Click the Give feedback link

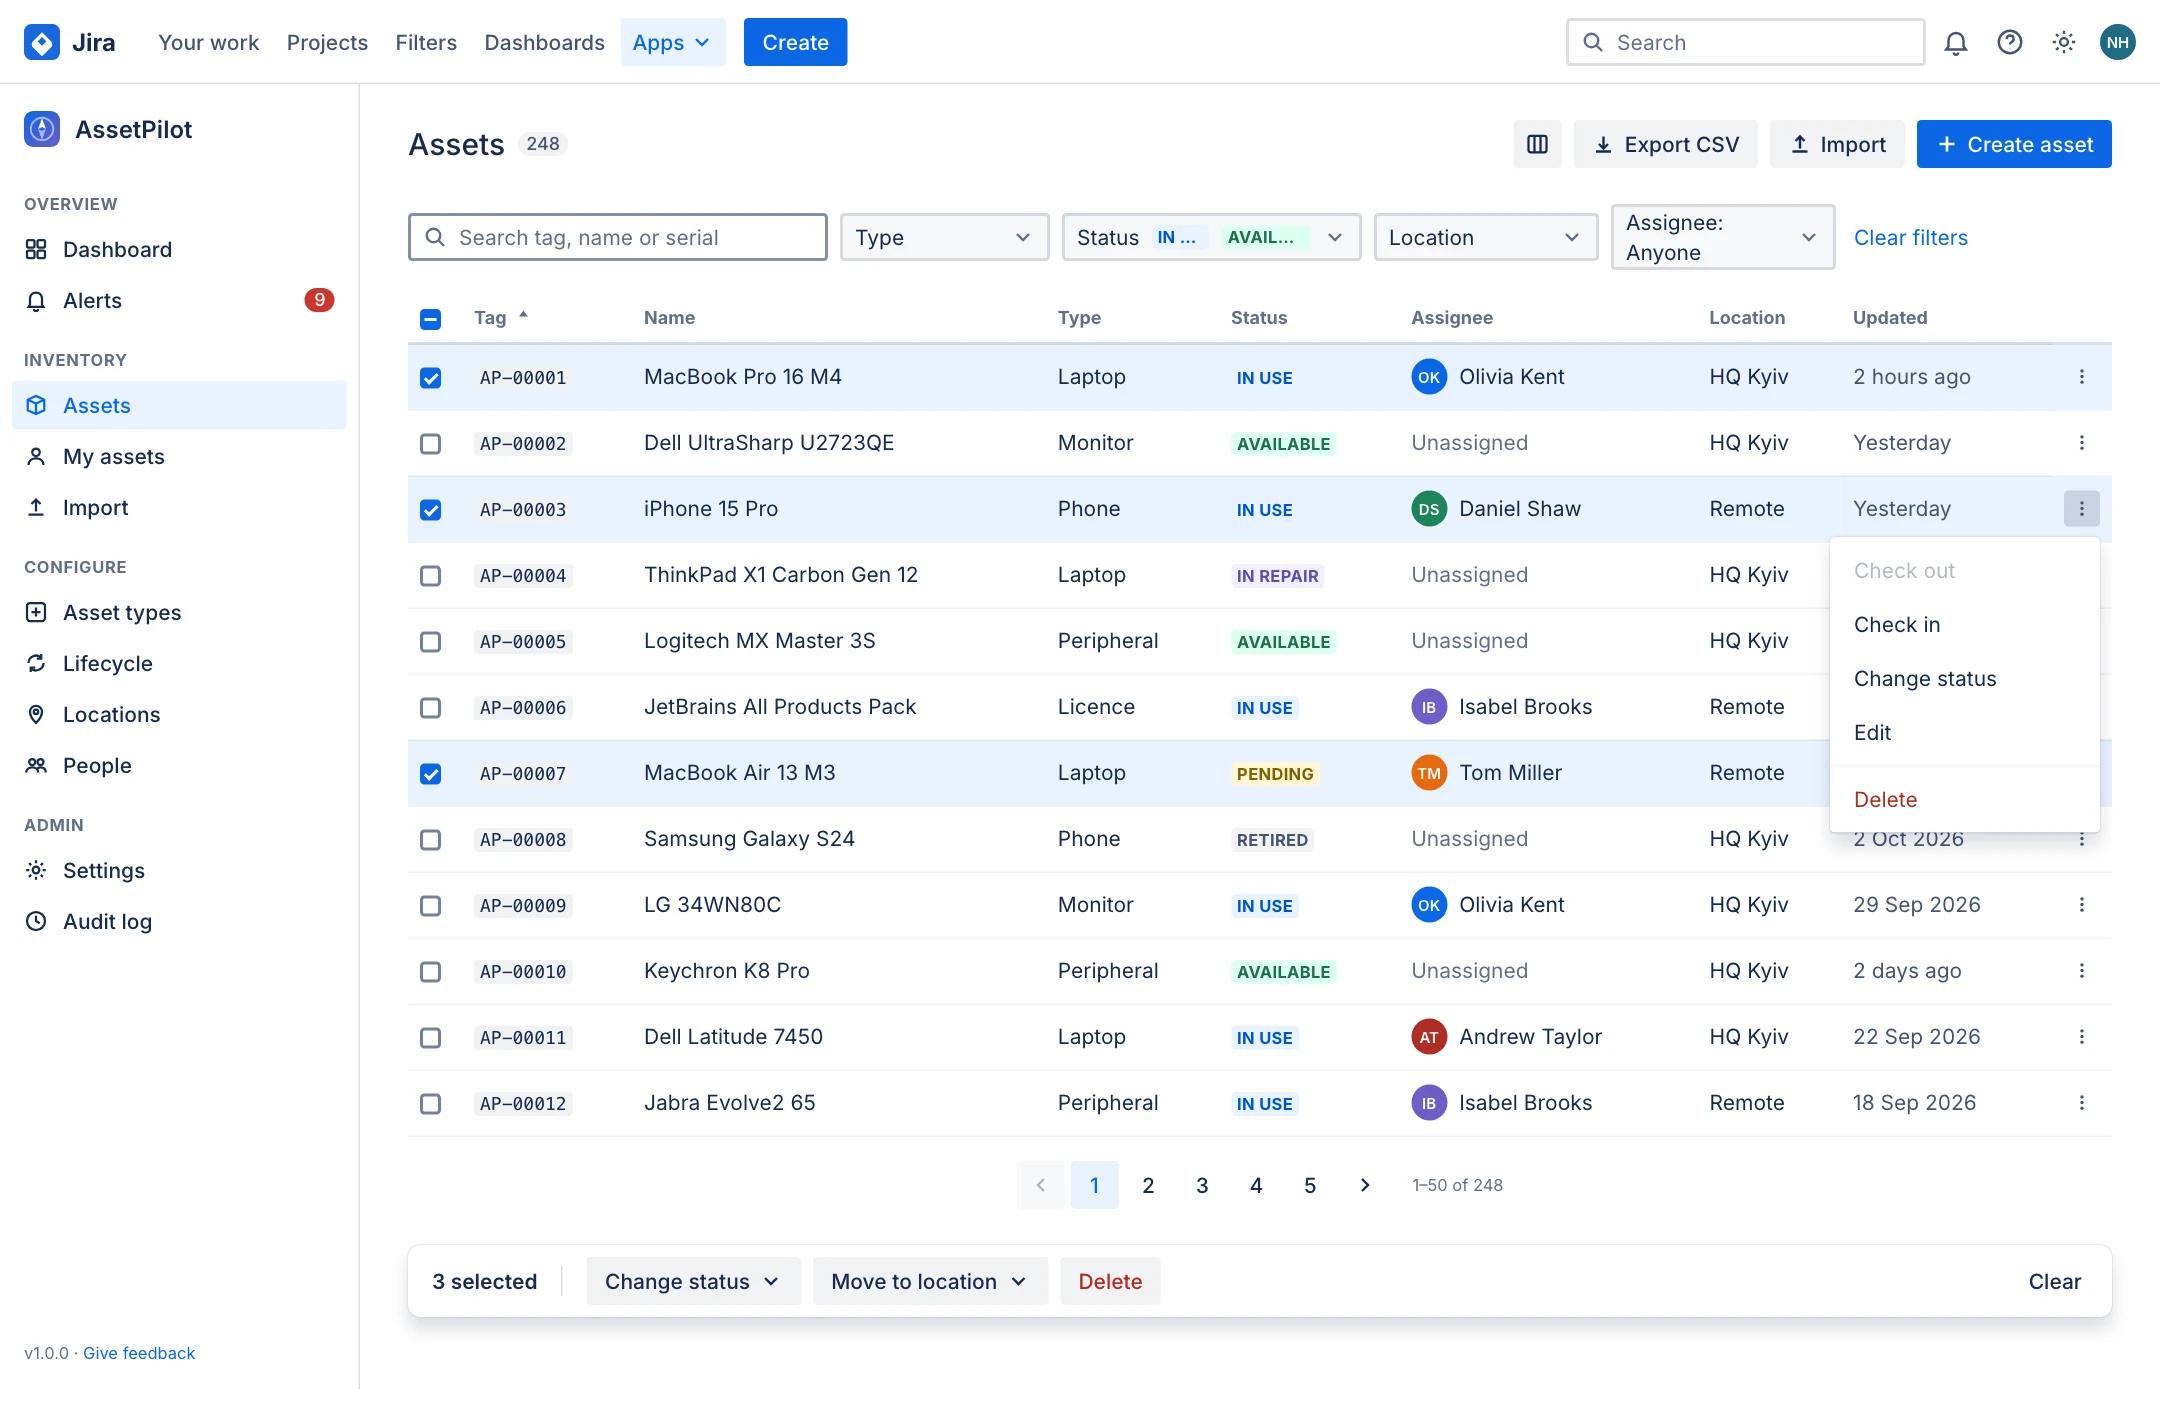139,1353
